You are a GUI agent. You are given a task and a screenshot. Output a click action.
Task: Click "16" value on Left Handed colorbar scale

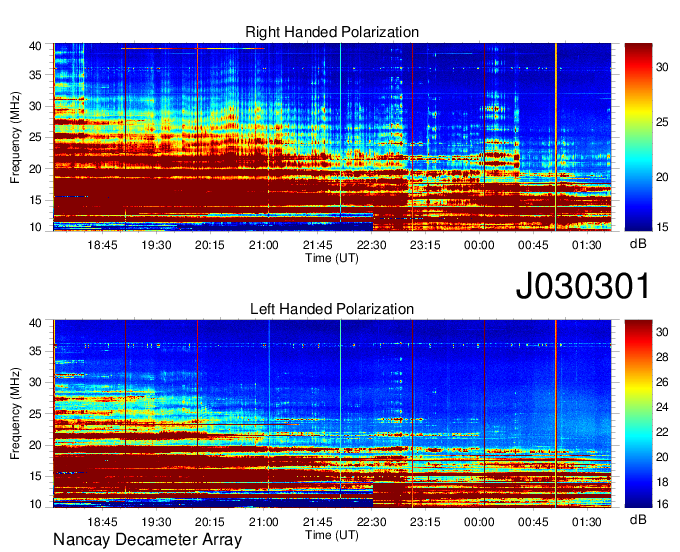point(662,504)
